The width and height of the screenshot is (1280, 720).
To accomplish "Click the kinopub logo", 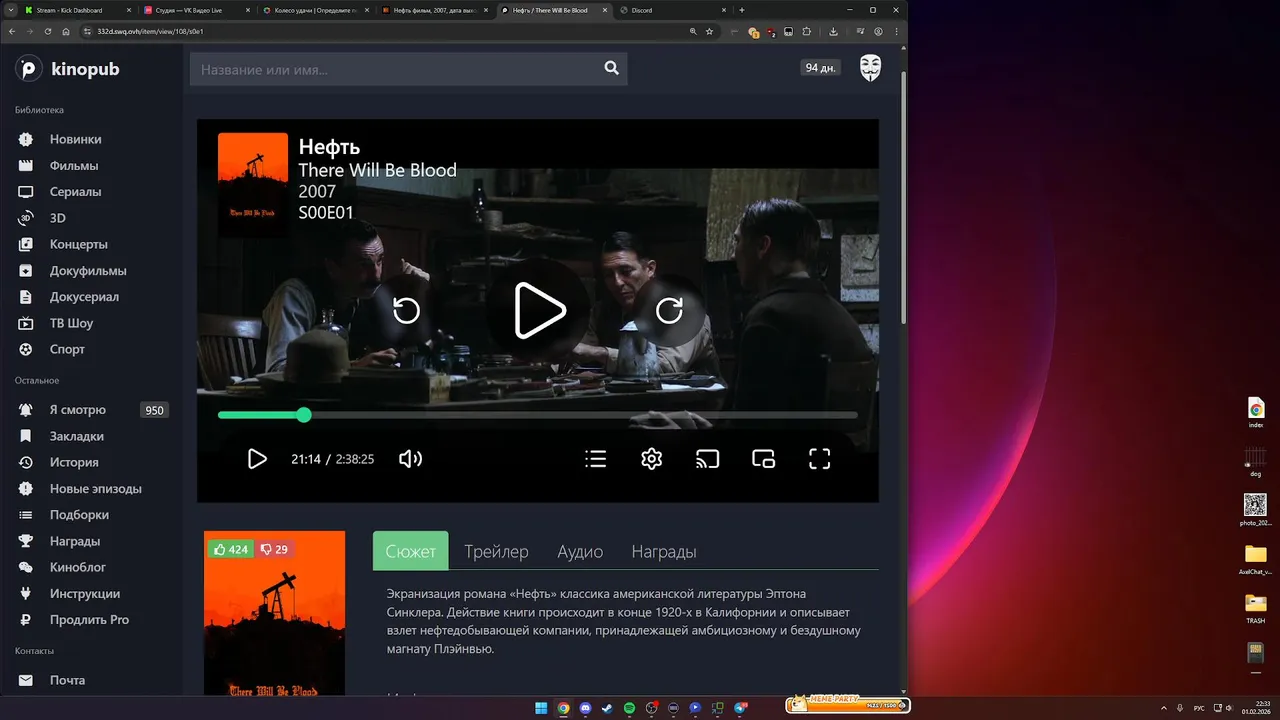I will [67, 69].
